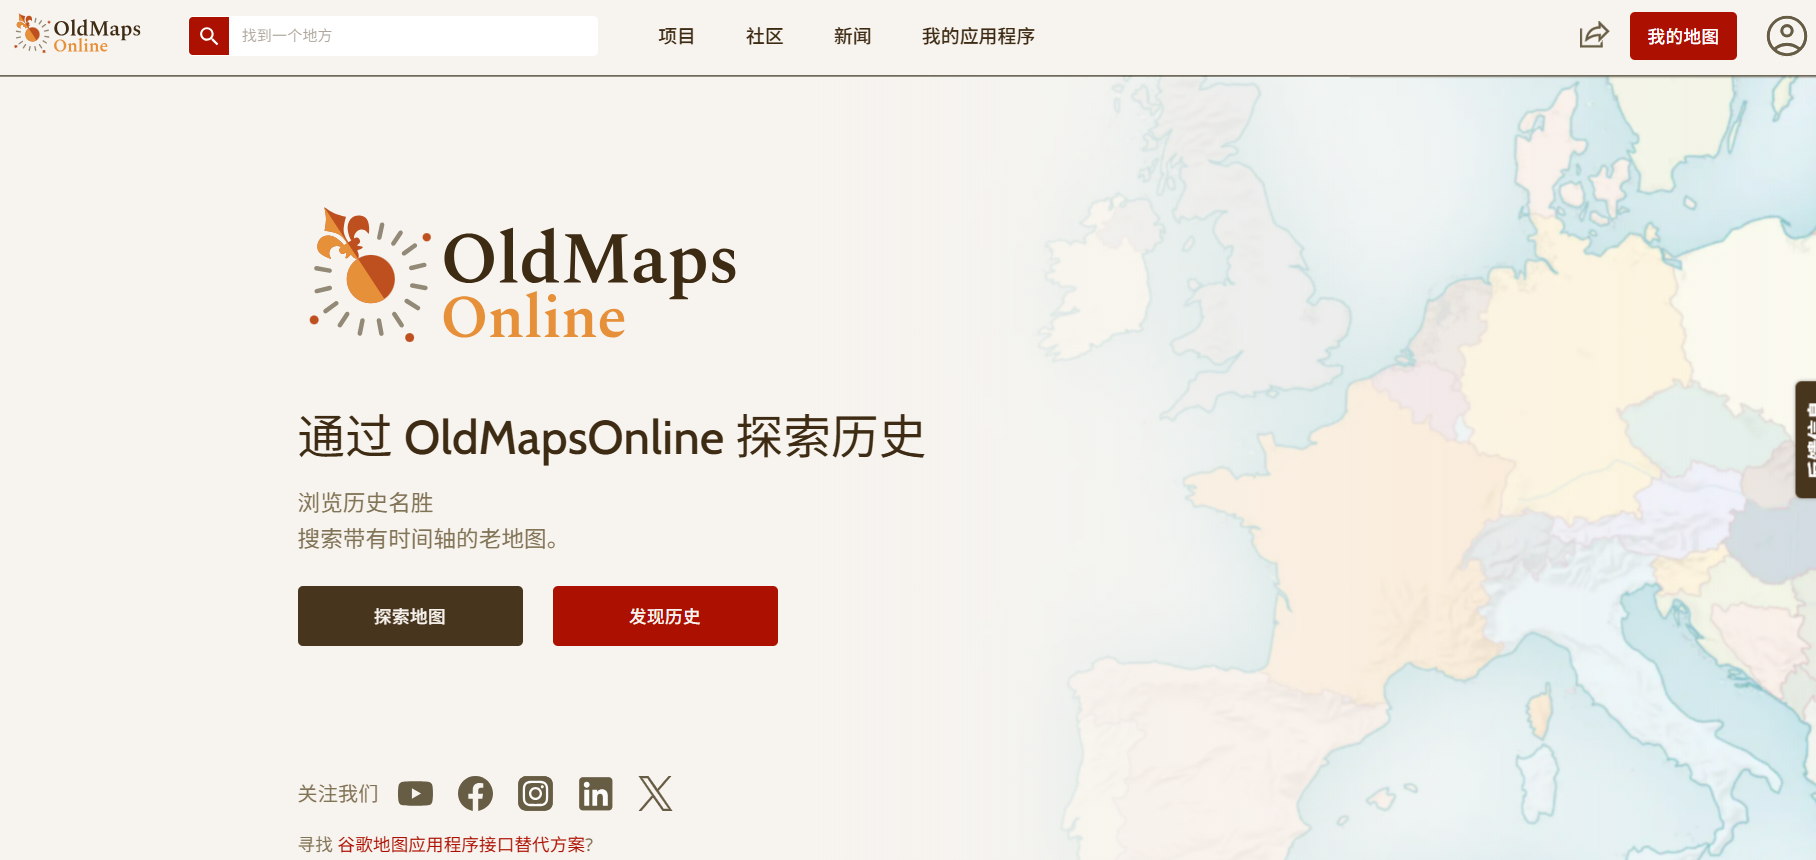1816x860 pixels.
Task: Open the Instagram social icon
Action: 535,794
